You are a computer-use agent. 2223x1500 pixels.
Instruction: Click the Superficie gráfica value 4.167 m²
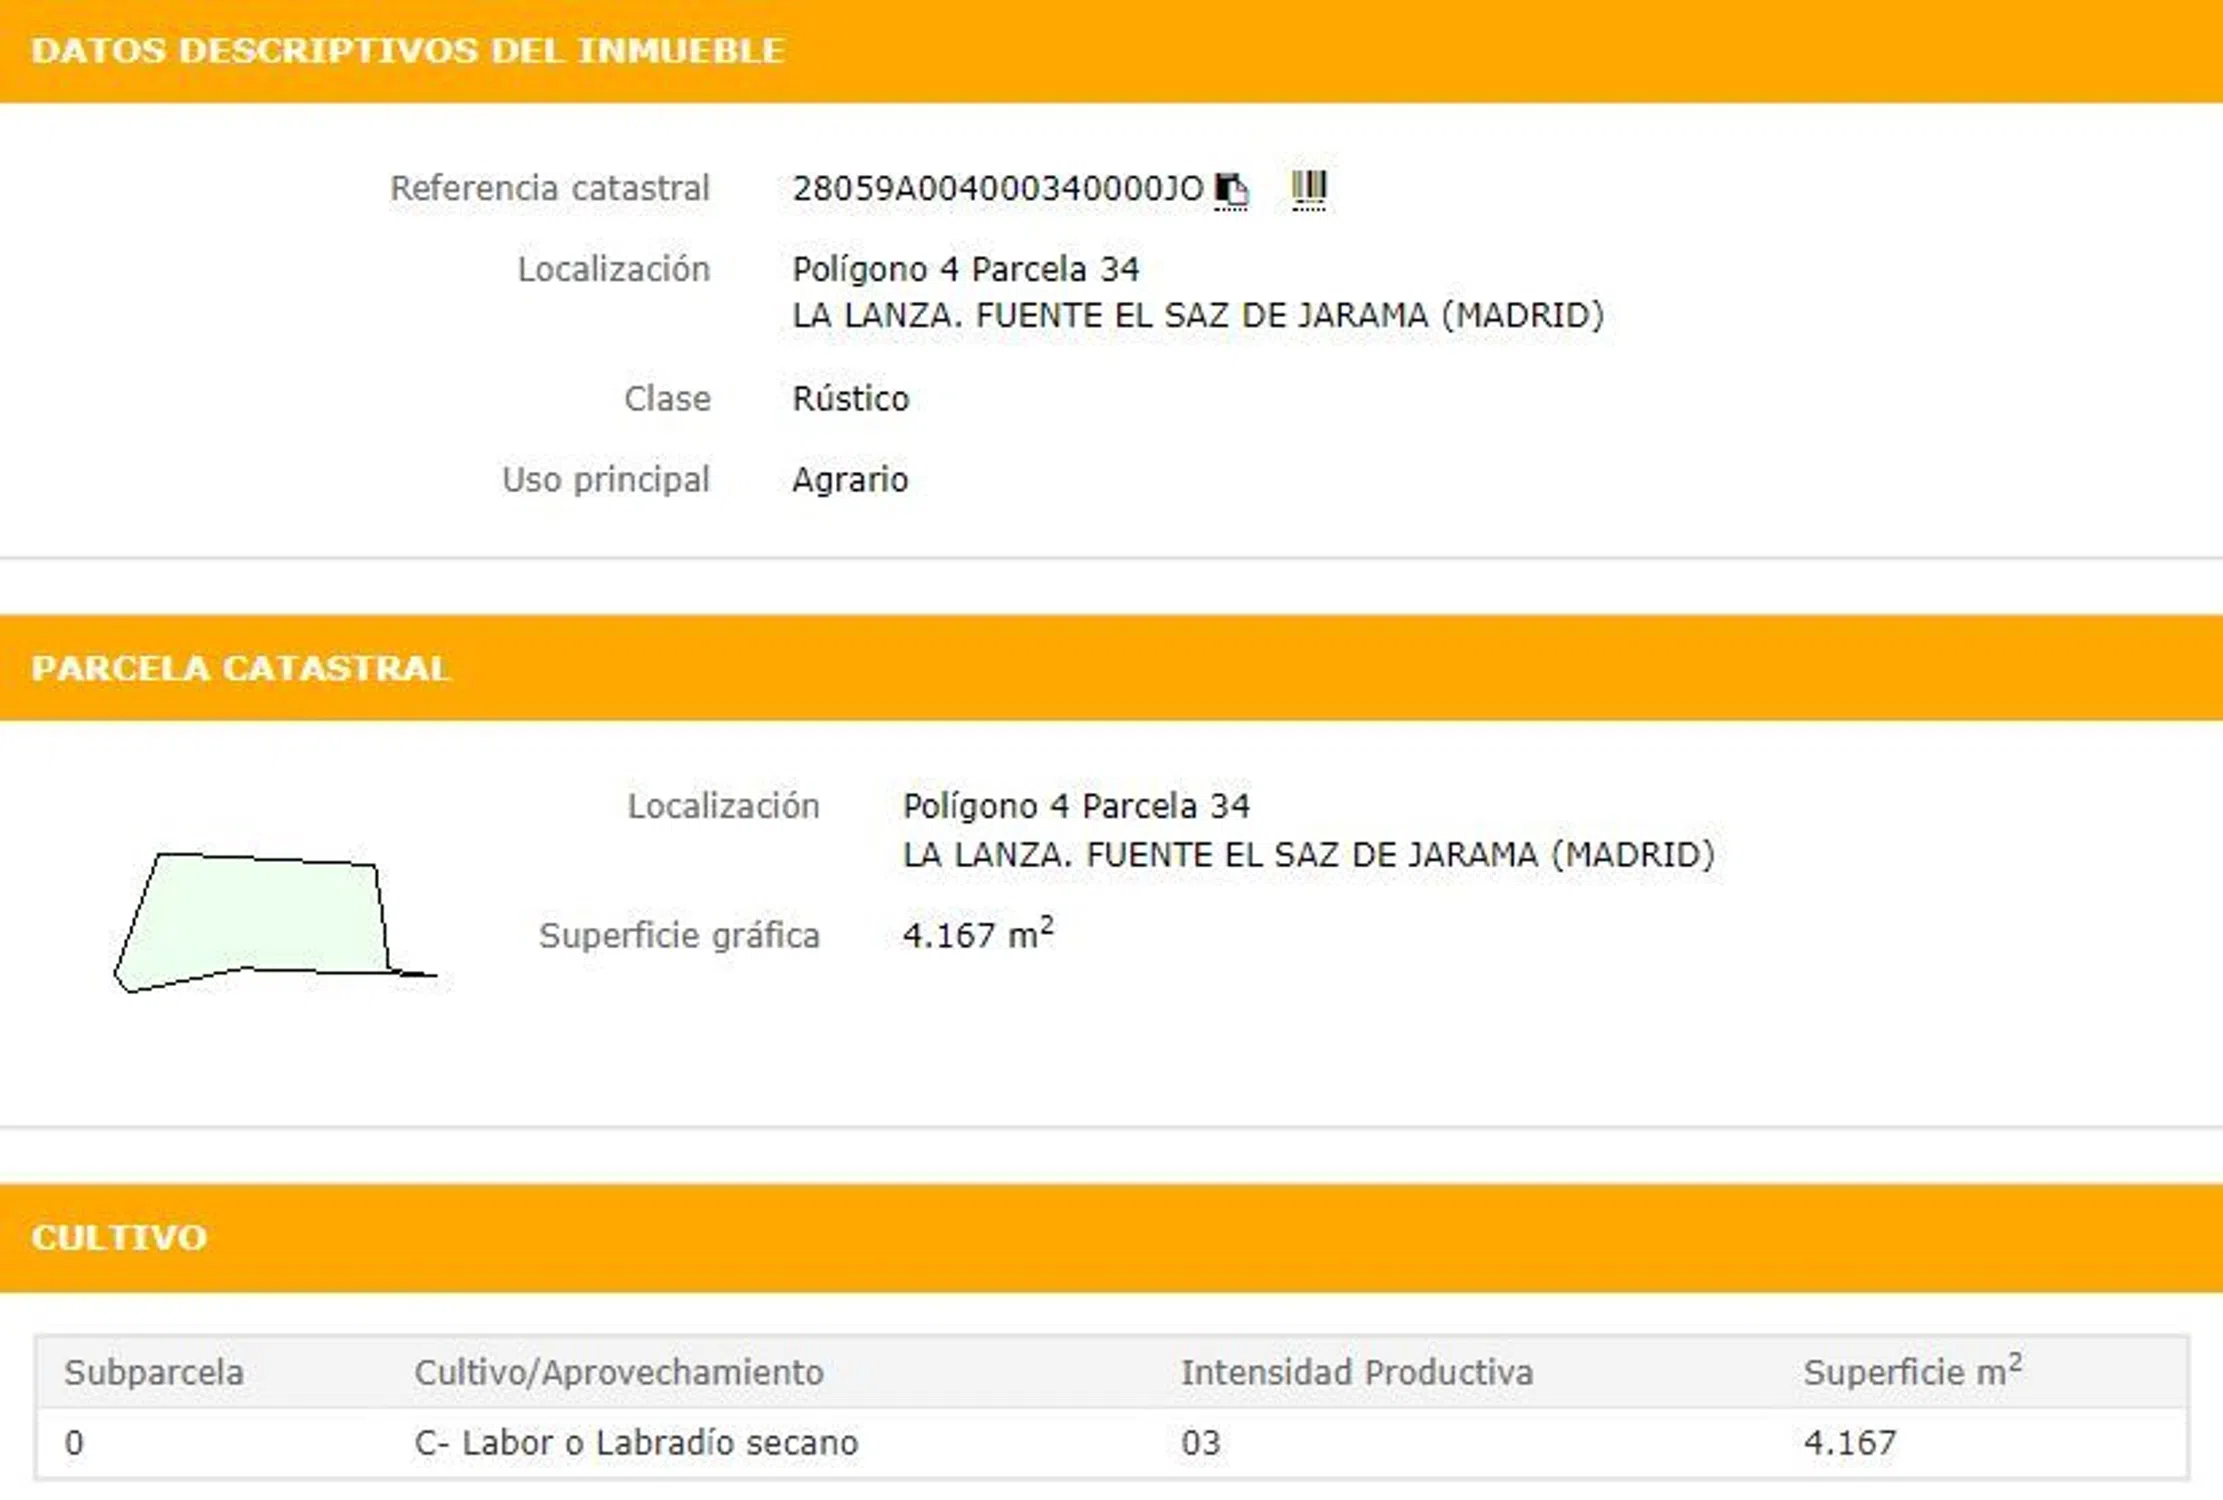click(977, 935)
